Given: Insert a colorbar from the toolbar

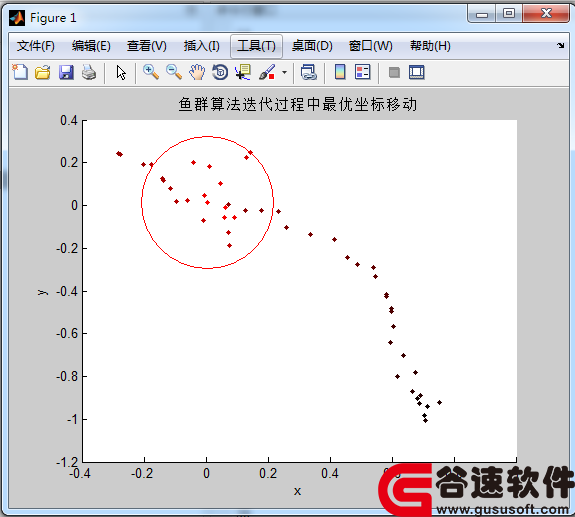Looking at the screenshot, I should tap(340, 72).
